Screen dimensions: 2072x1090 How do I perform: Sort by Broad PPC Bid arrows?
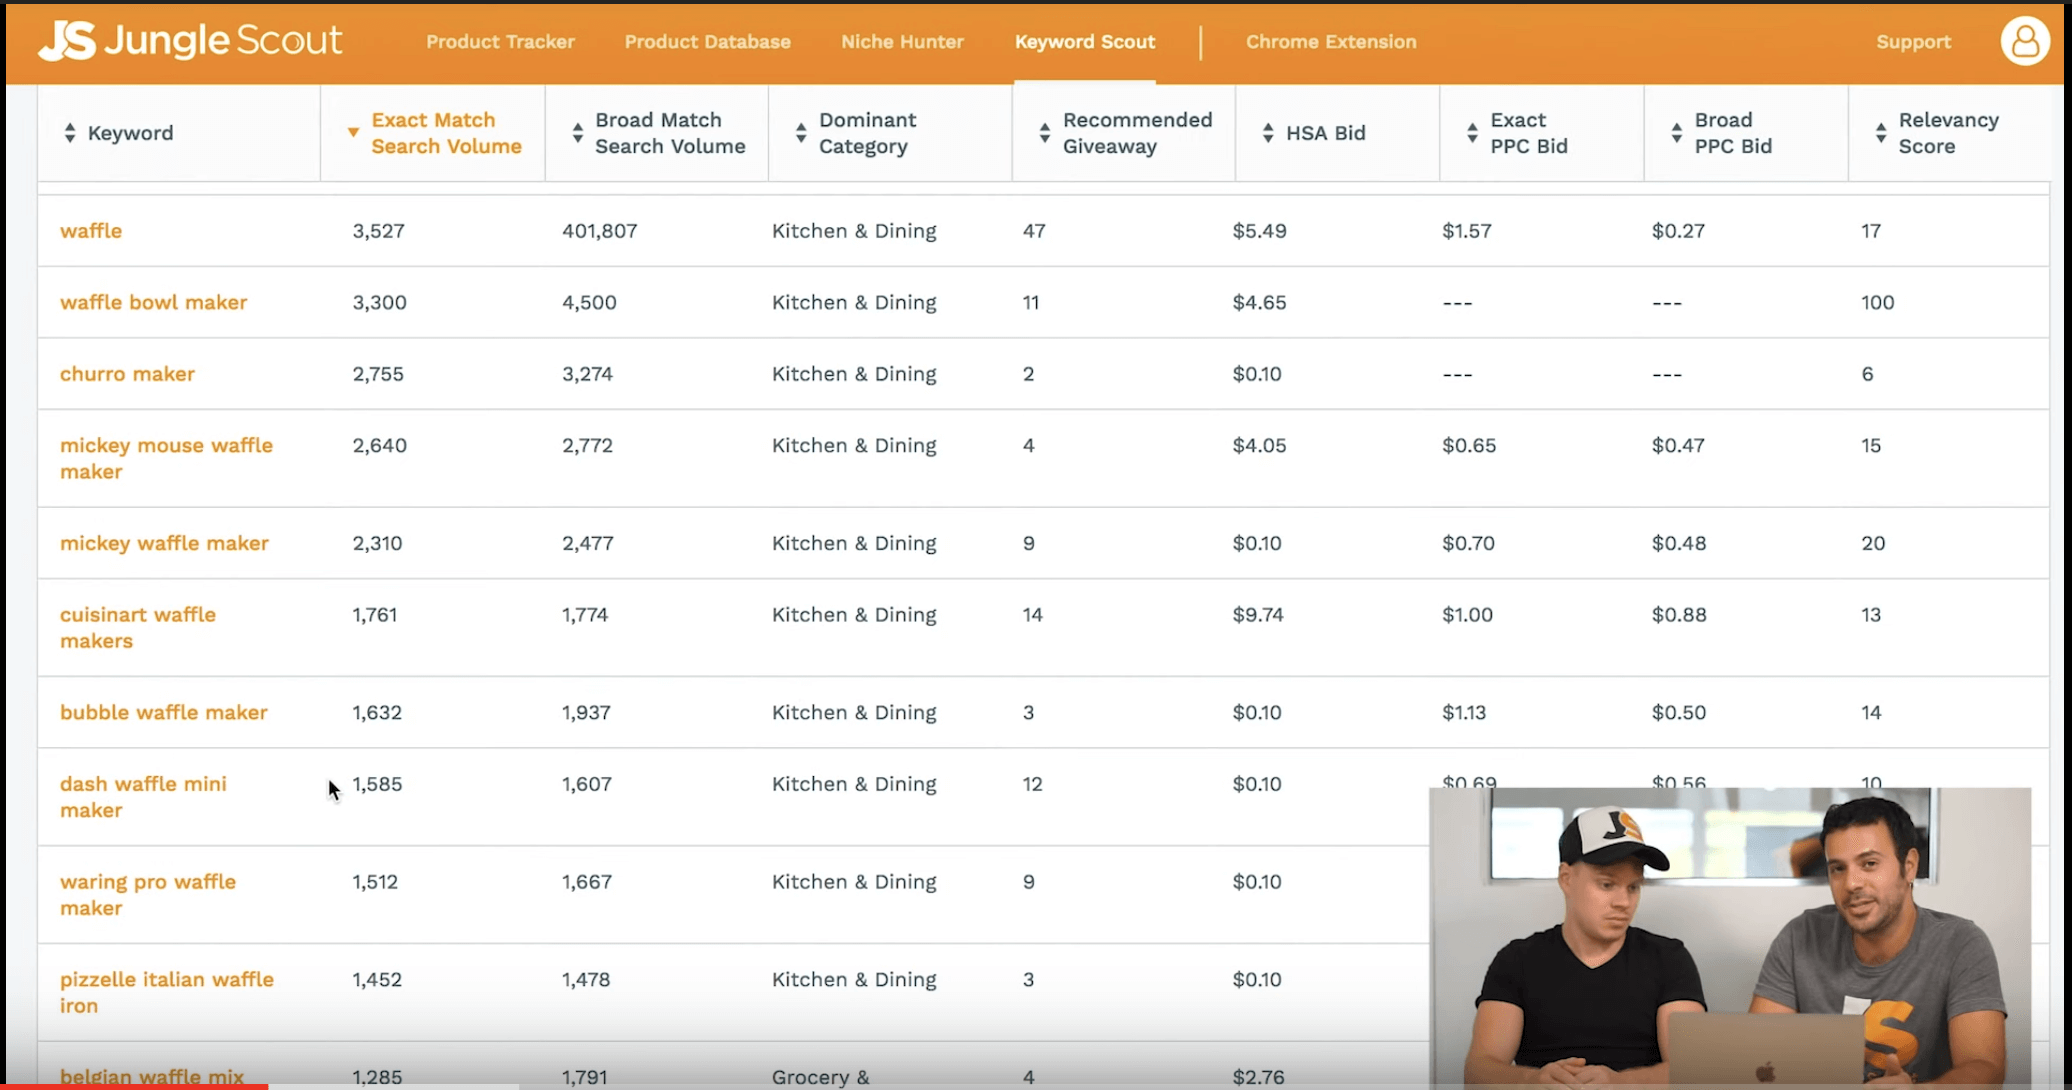1676,133
